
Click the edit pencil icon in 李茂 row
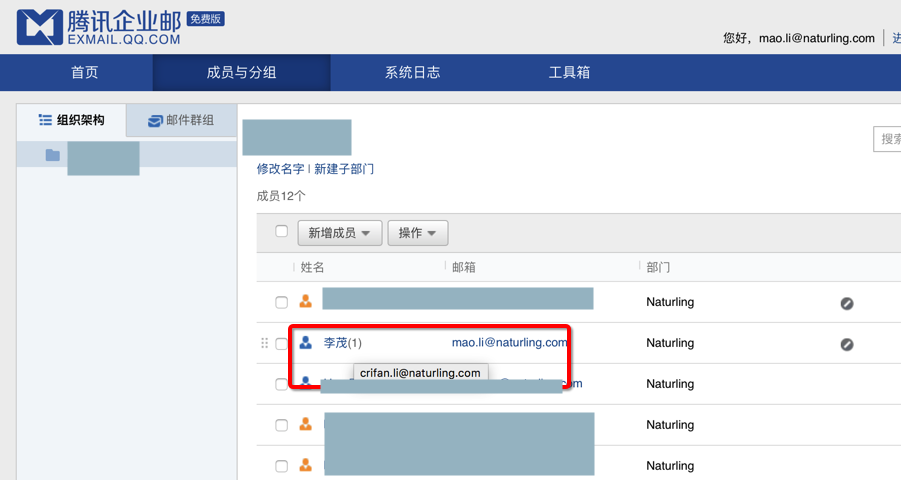pyautogui.click(x=847, y=344)
